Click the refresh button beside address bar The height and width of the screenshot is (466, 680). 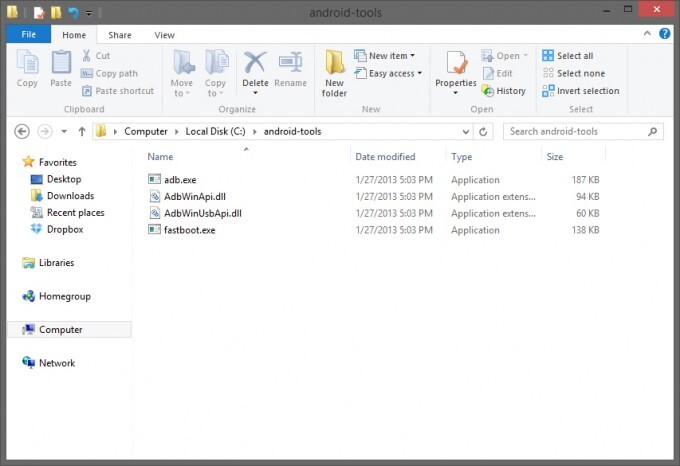pos(484,131)
